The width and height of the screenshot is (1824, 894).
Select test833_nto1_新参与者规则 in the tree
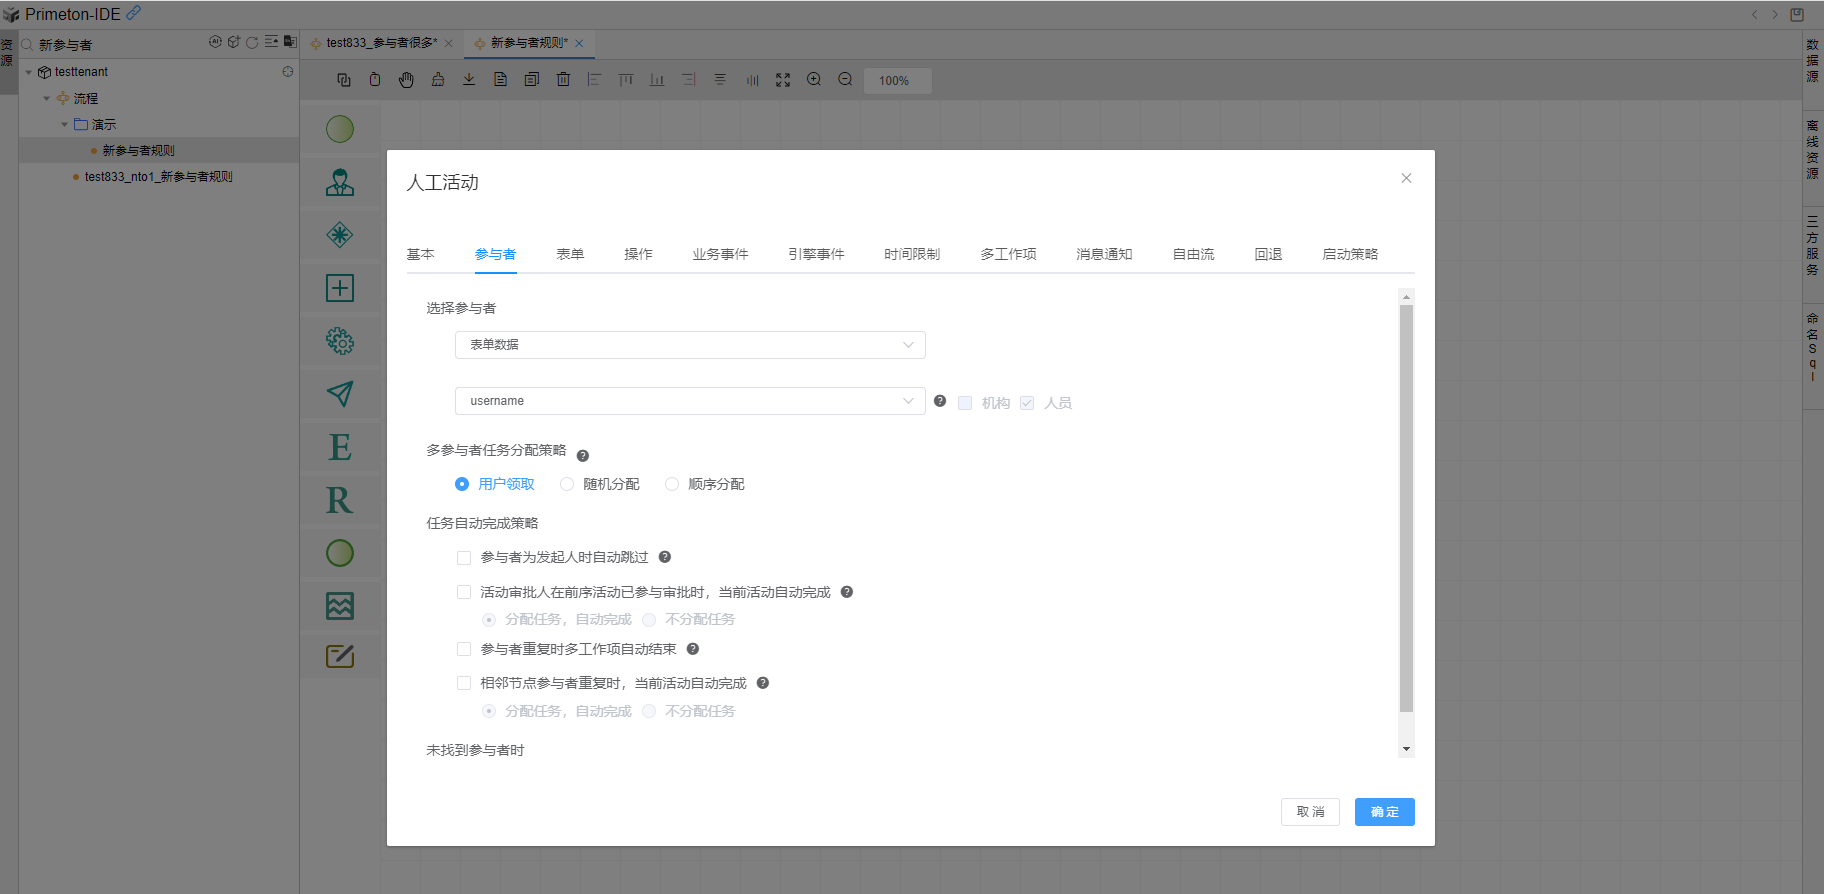tap(158, 177)
